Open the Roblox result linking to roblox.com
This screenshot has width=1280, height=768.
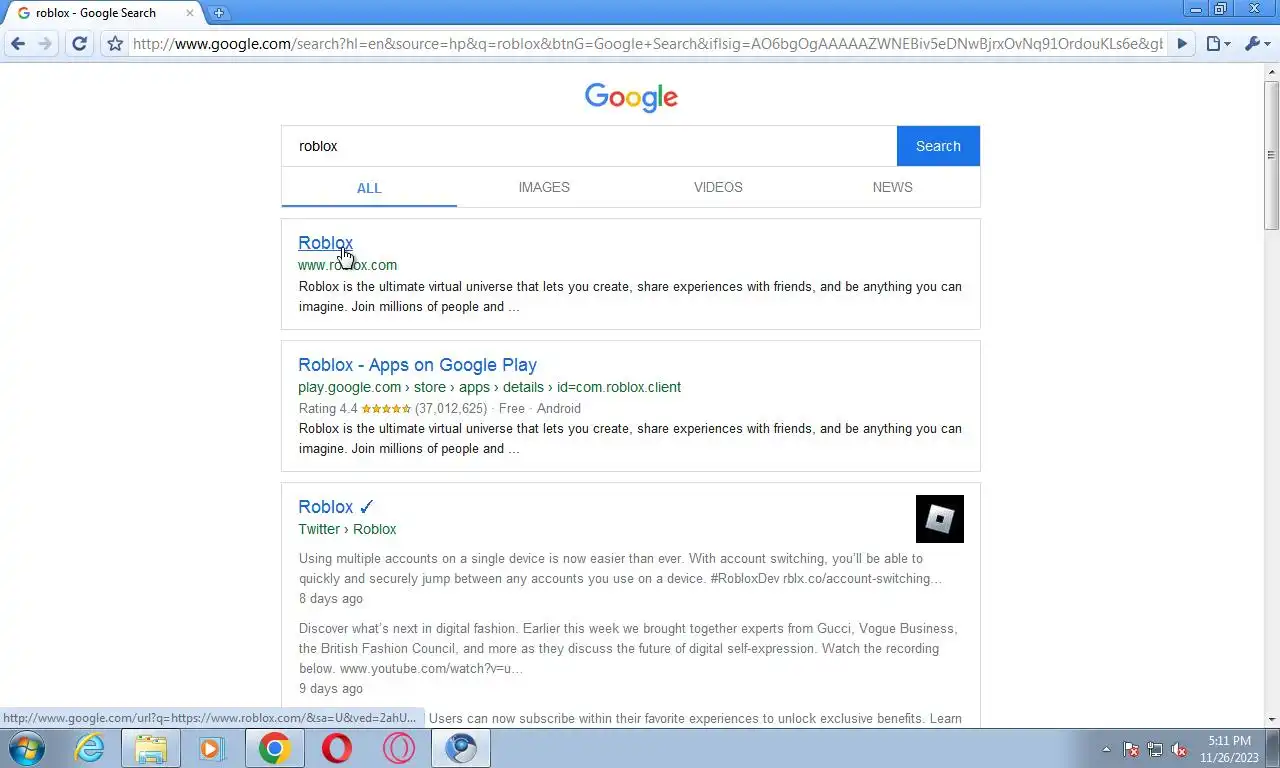(x=325, y=243)
